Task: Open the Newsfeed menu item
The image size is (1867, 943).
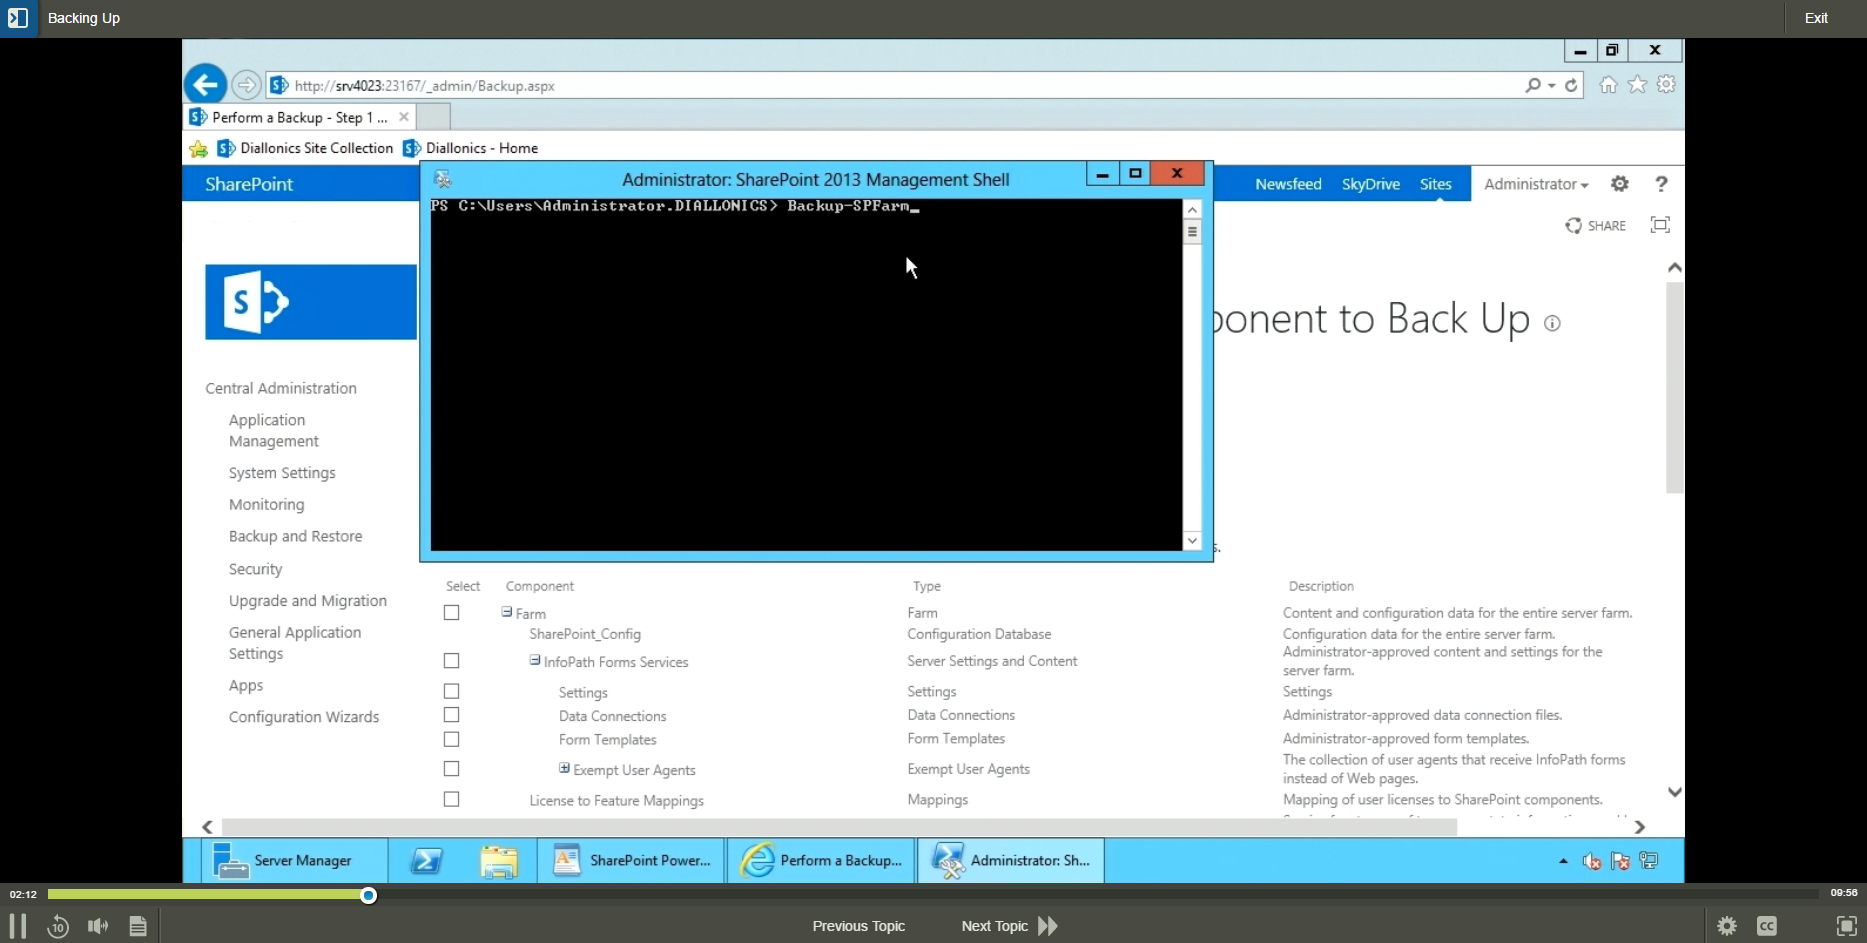Action: click(1288, 184)
